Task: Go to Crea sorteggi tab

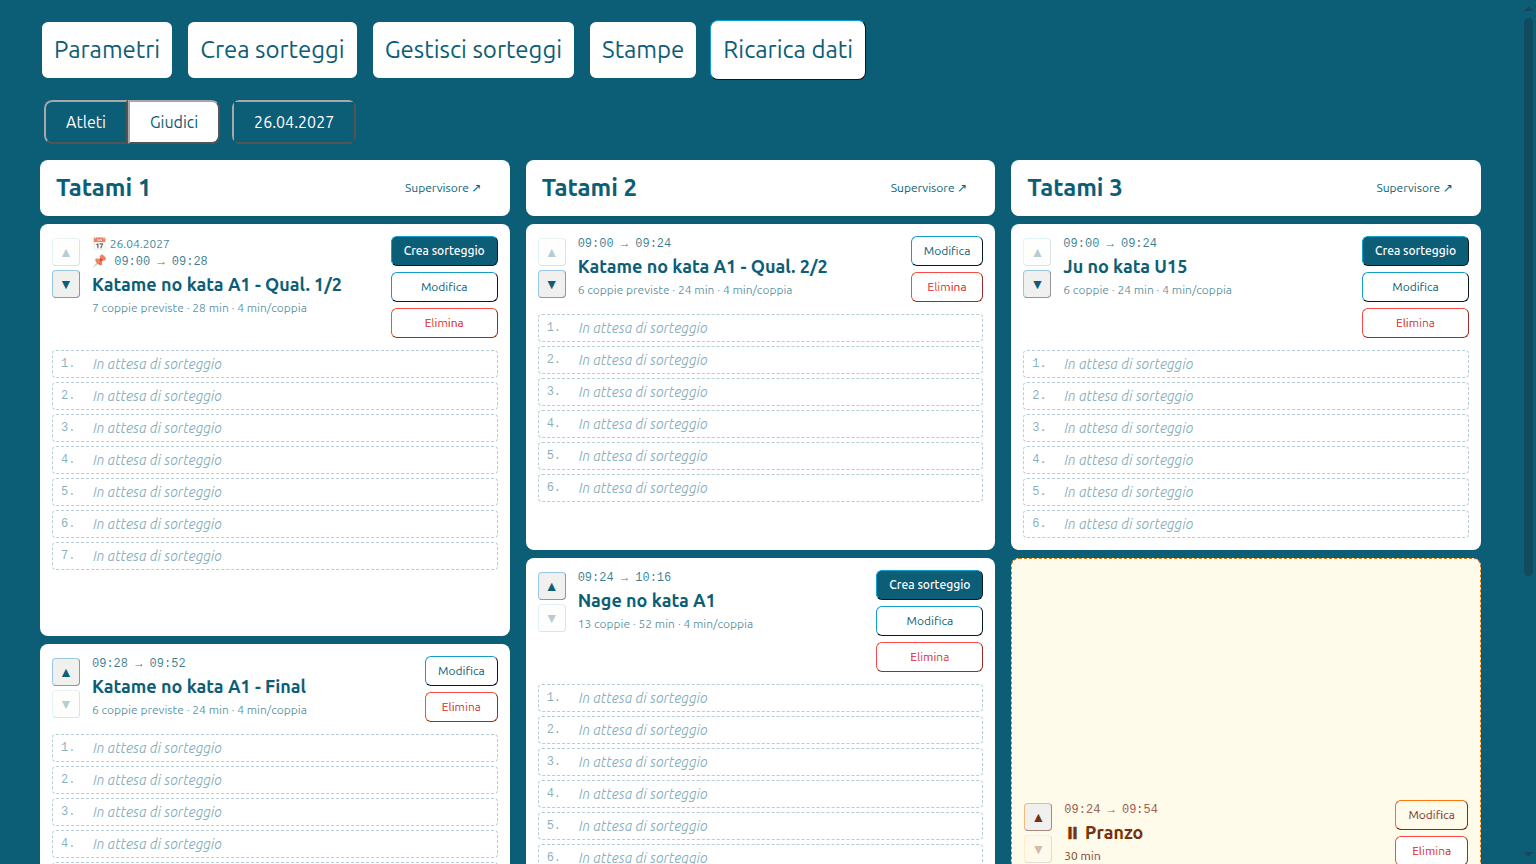Action: click(x=272, y=50)
